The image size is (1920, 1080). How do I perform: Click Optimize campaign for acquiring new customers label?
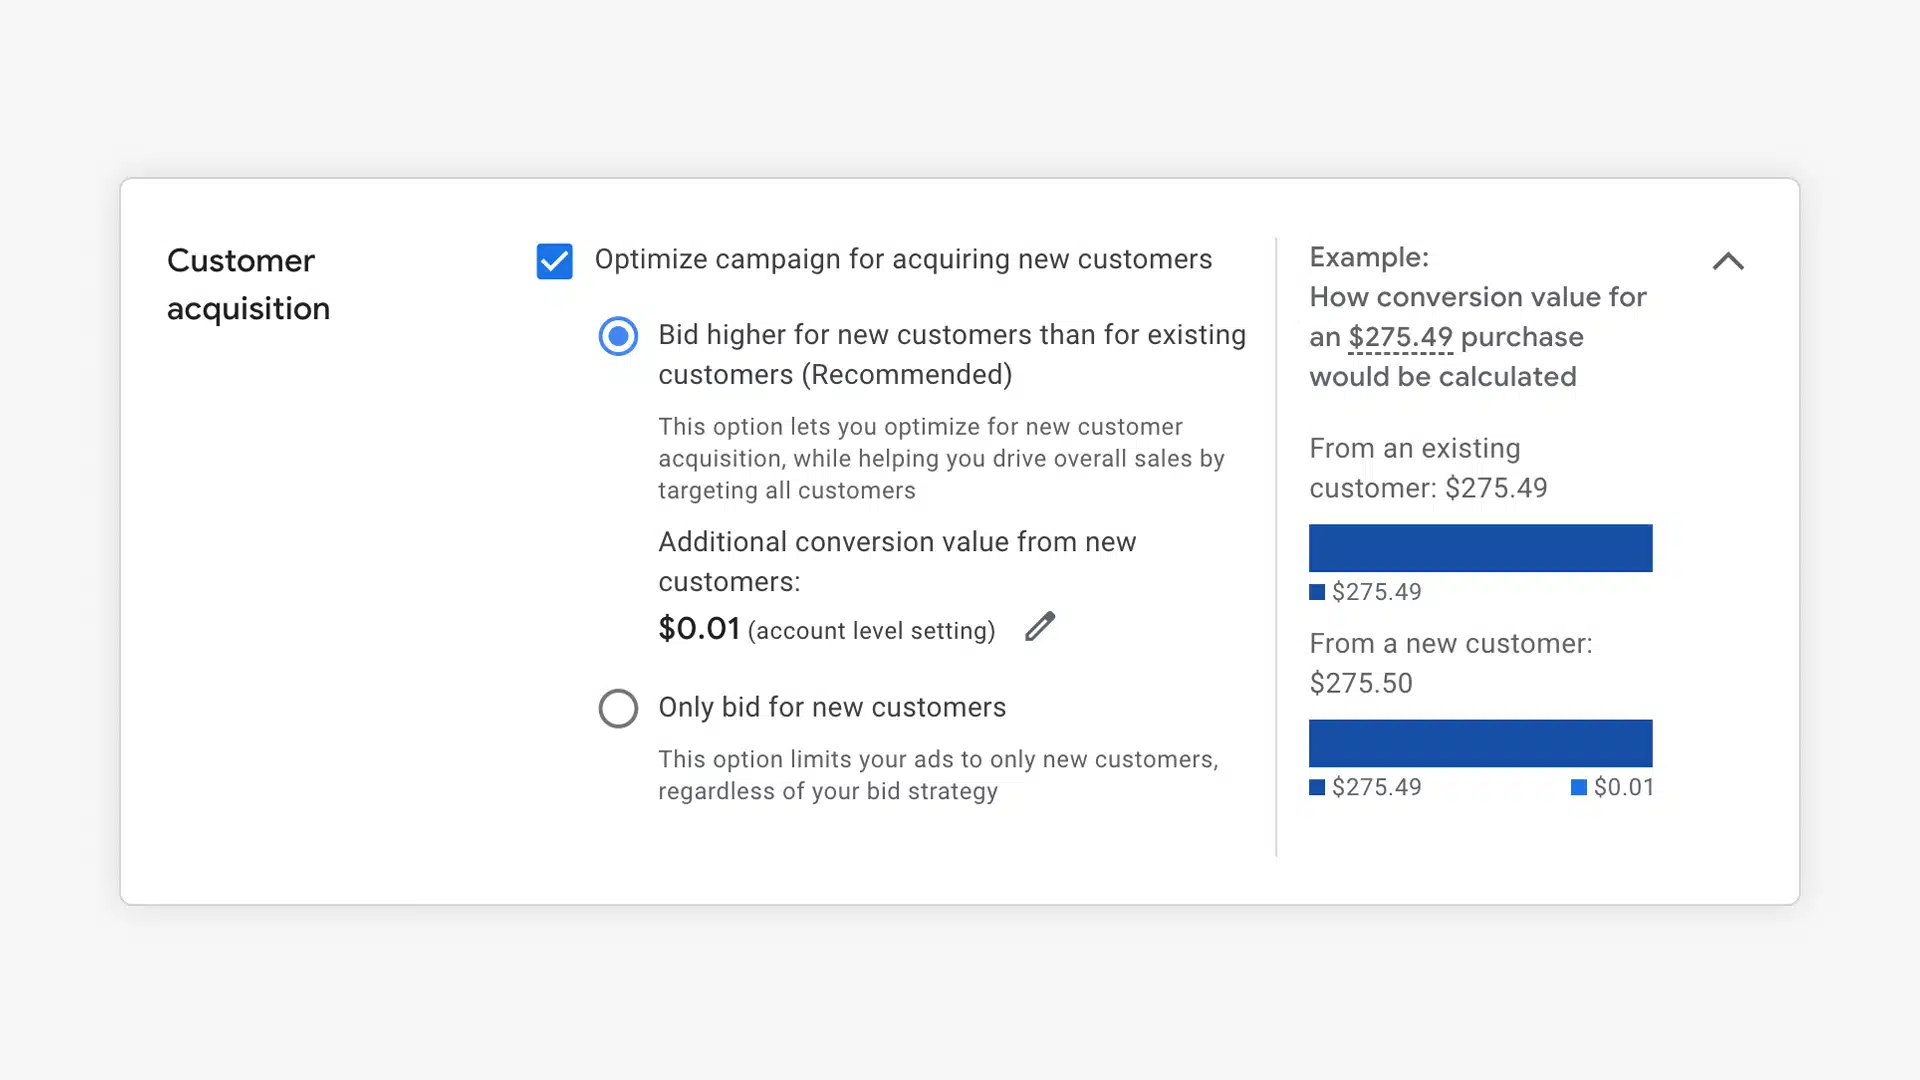[902, 259]
